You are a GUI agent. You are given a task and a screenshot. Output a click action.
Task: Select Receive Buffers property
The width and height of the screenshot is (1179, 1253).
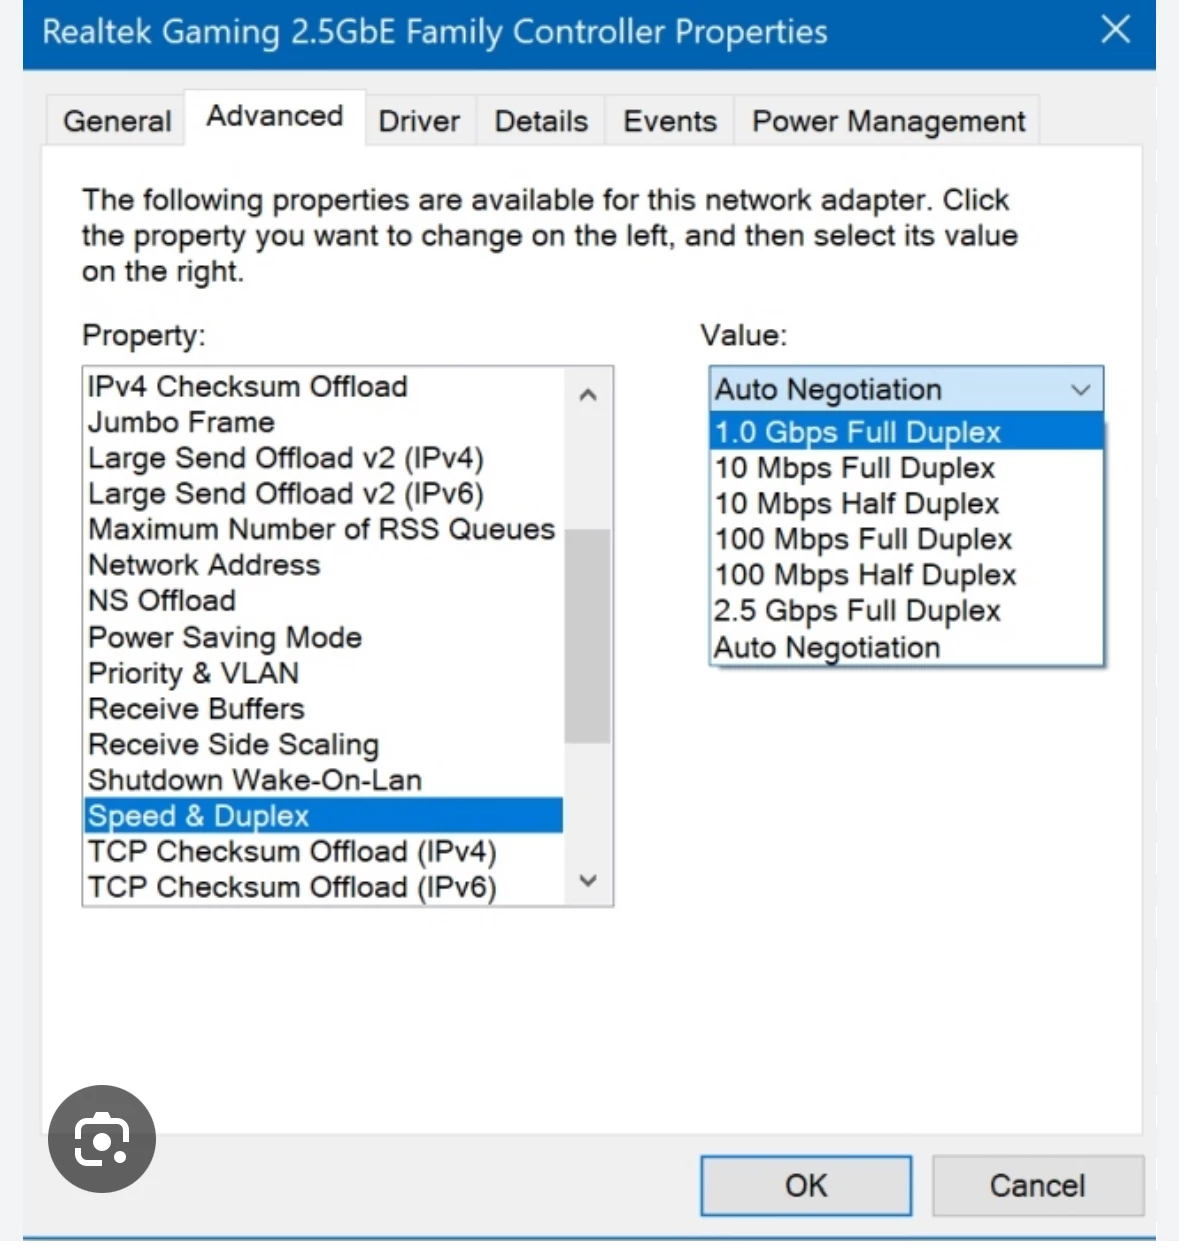(324, 709)
